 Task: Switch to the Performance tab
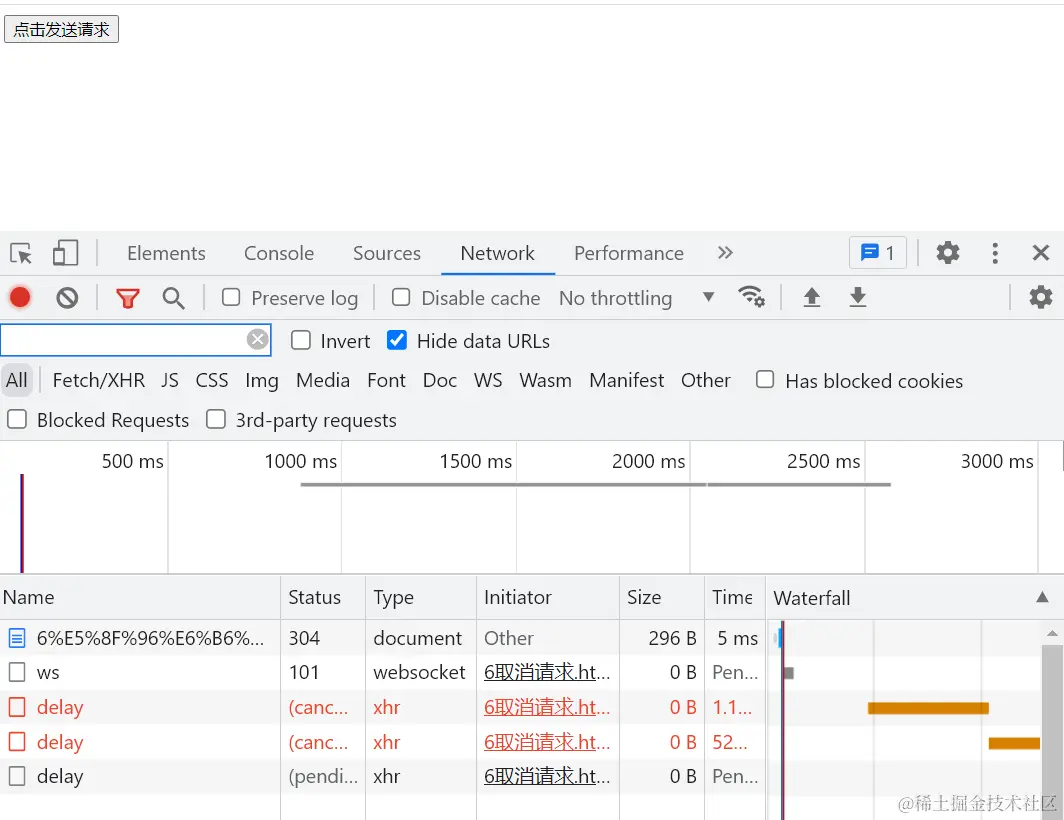pyautogui.click(x=629, y=253)
